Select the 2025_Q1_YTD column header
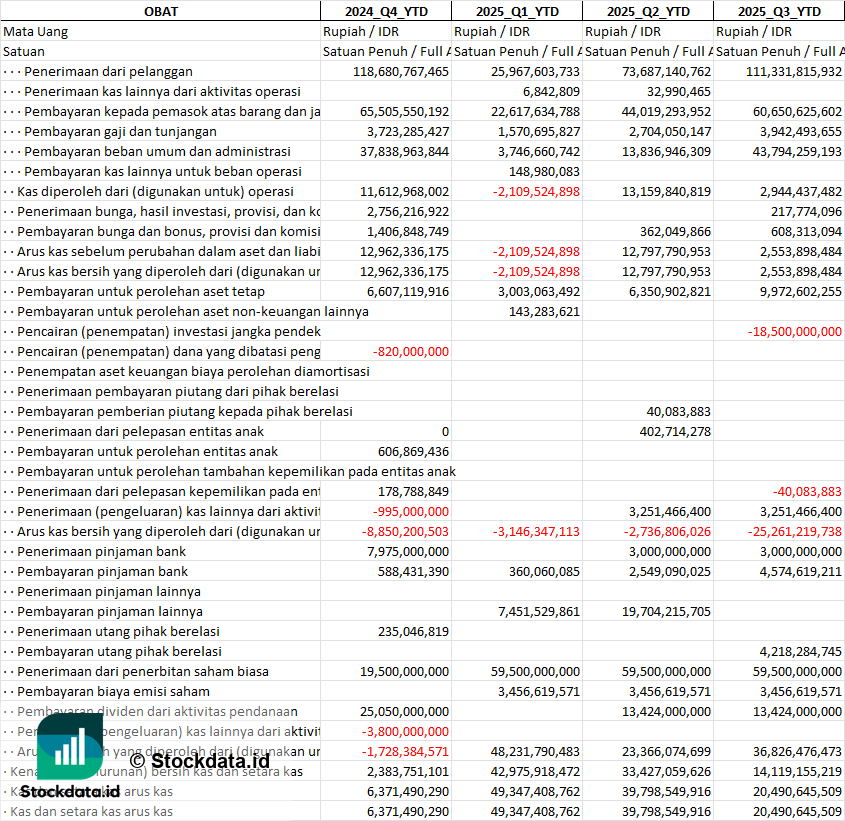The height and width of the screenshot is (821, 845). coord(517,11)
